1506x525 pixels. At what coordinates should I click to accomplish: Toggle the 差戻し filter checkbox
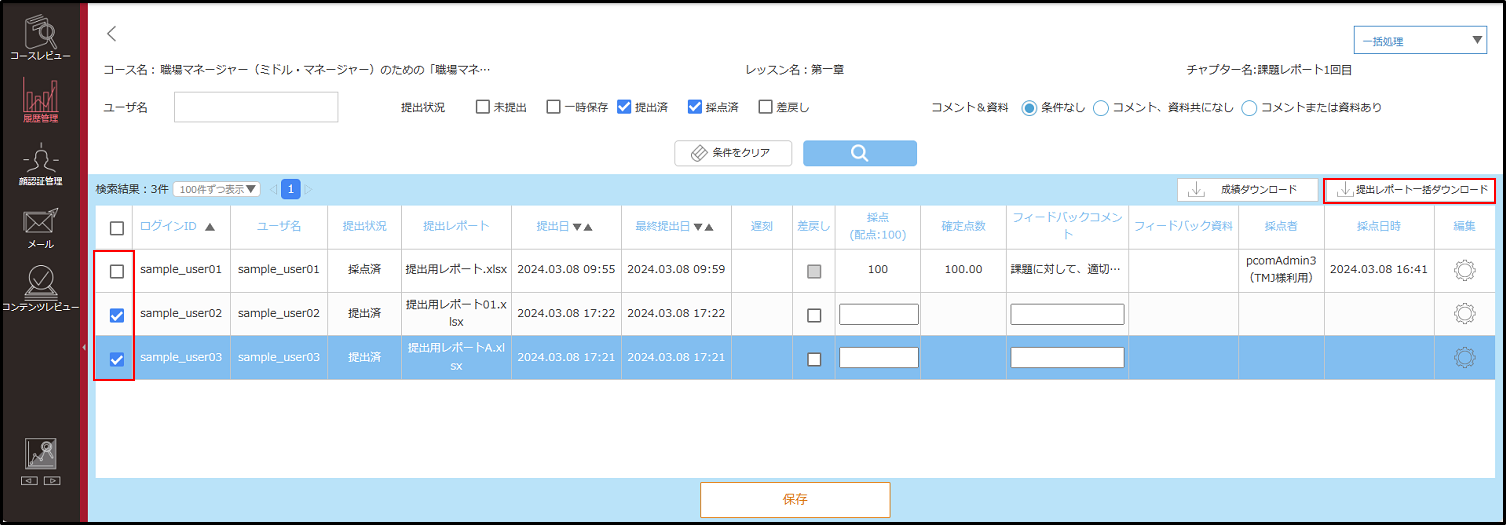(766, 107)
